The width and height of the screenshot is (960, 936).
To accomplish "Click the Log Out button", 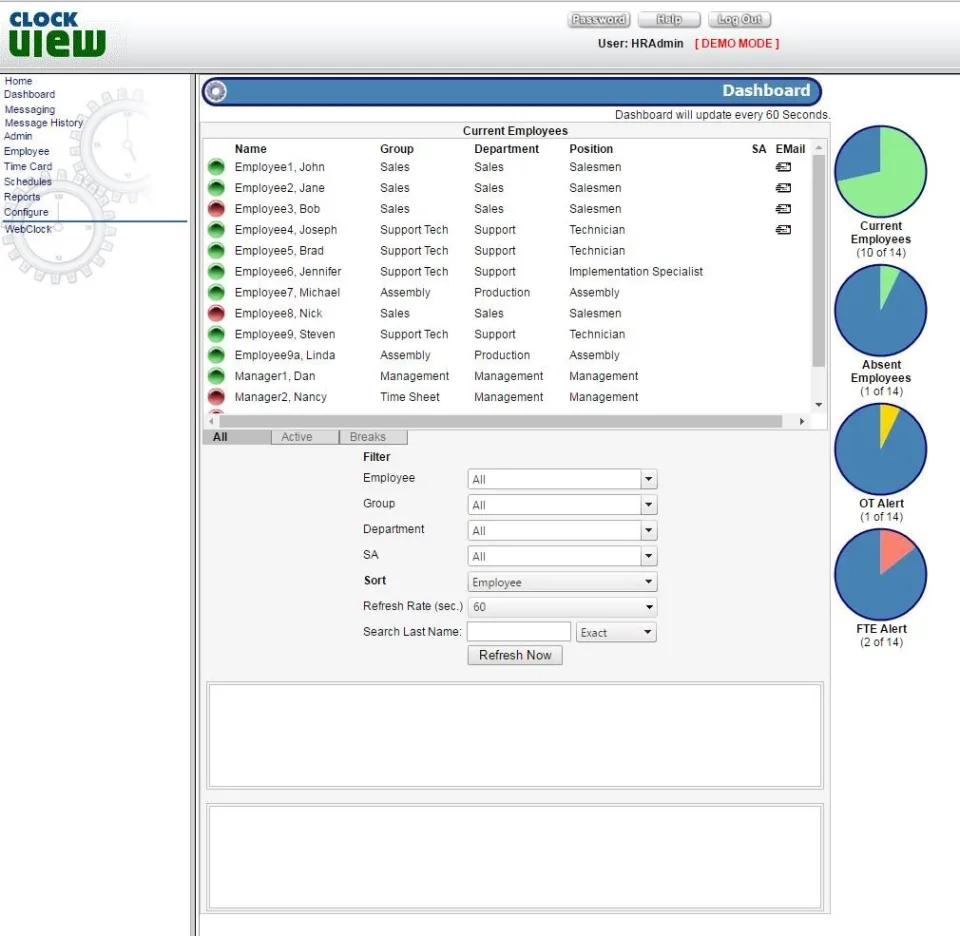I will [x=739, y=20].
